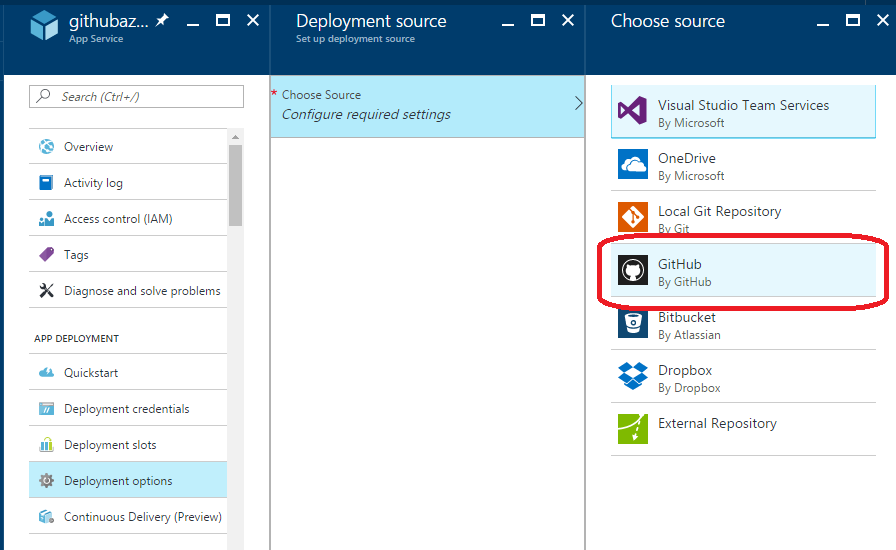
Task: Select Local Git Repository source
Action: click(x=743, y=217)
